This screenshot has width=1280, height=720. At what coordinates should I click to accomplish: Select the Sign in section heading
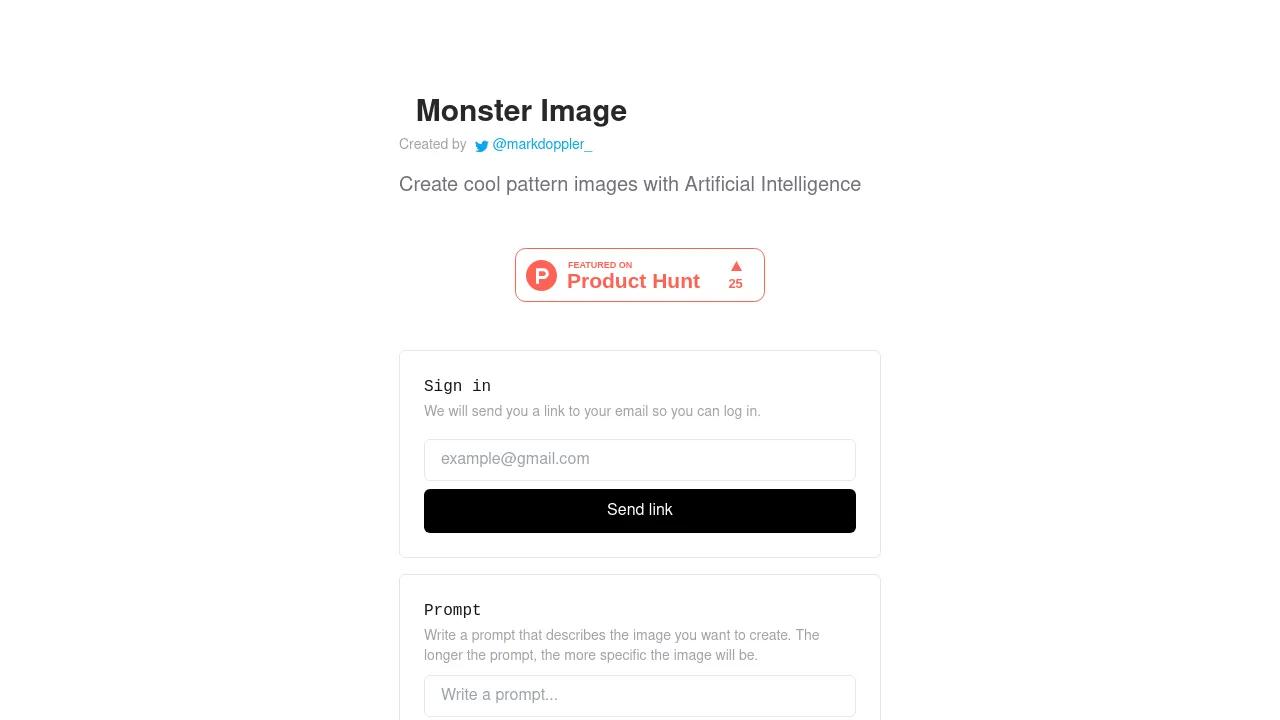click(457, 386)
